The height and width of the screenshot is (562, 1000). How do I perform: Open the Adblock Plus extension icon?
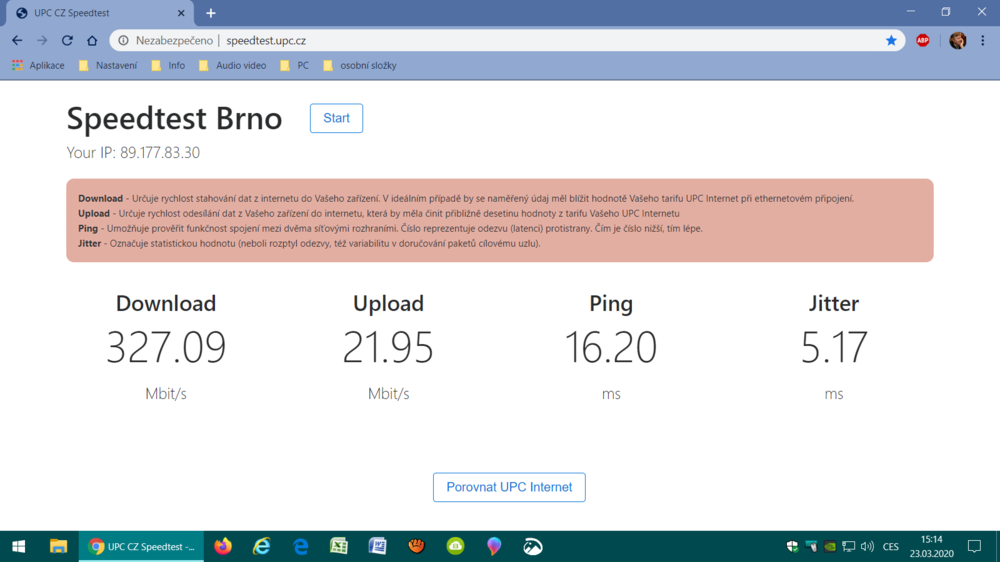click(923, 41)
